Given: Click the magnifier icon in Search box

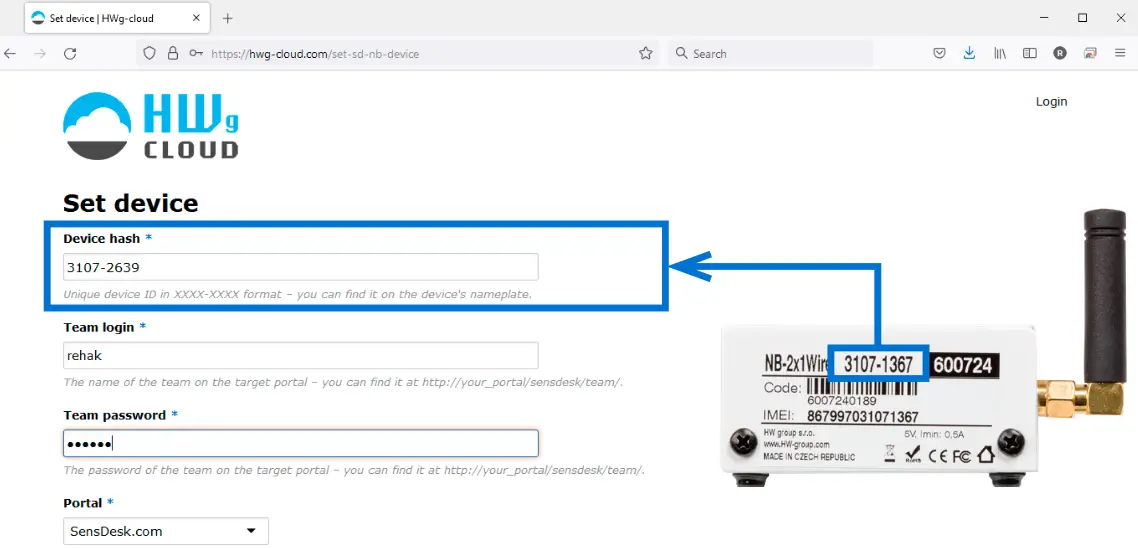Looking at the screenshot, I should coord(681,53).
